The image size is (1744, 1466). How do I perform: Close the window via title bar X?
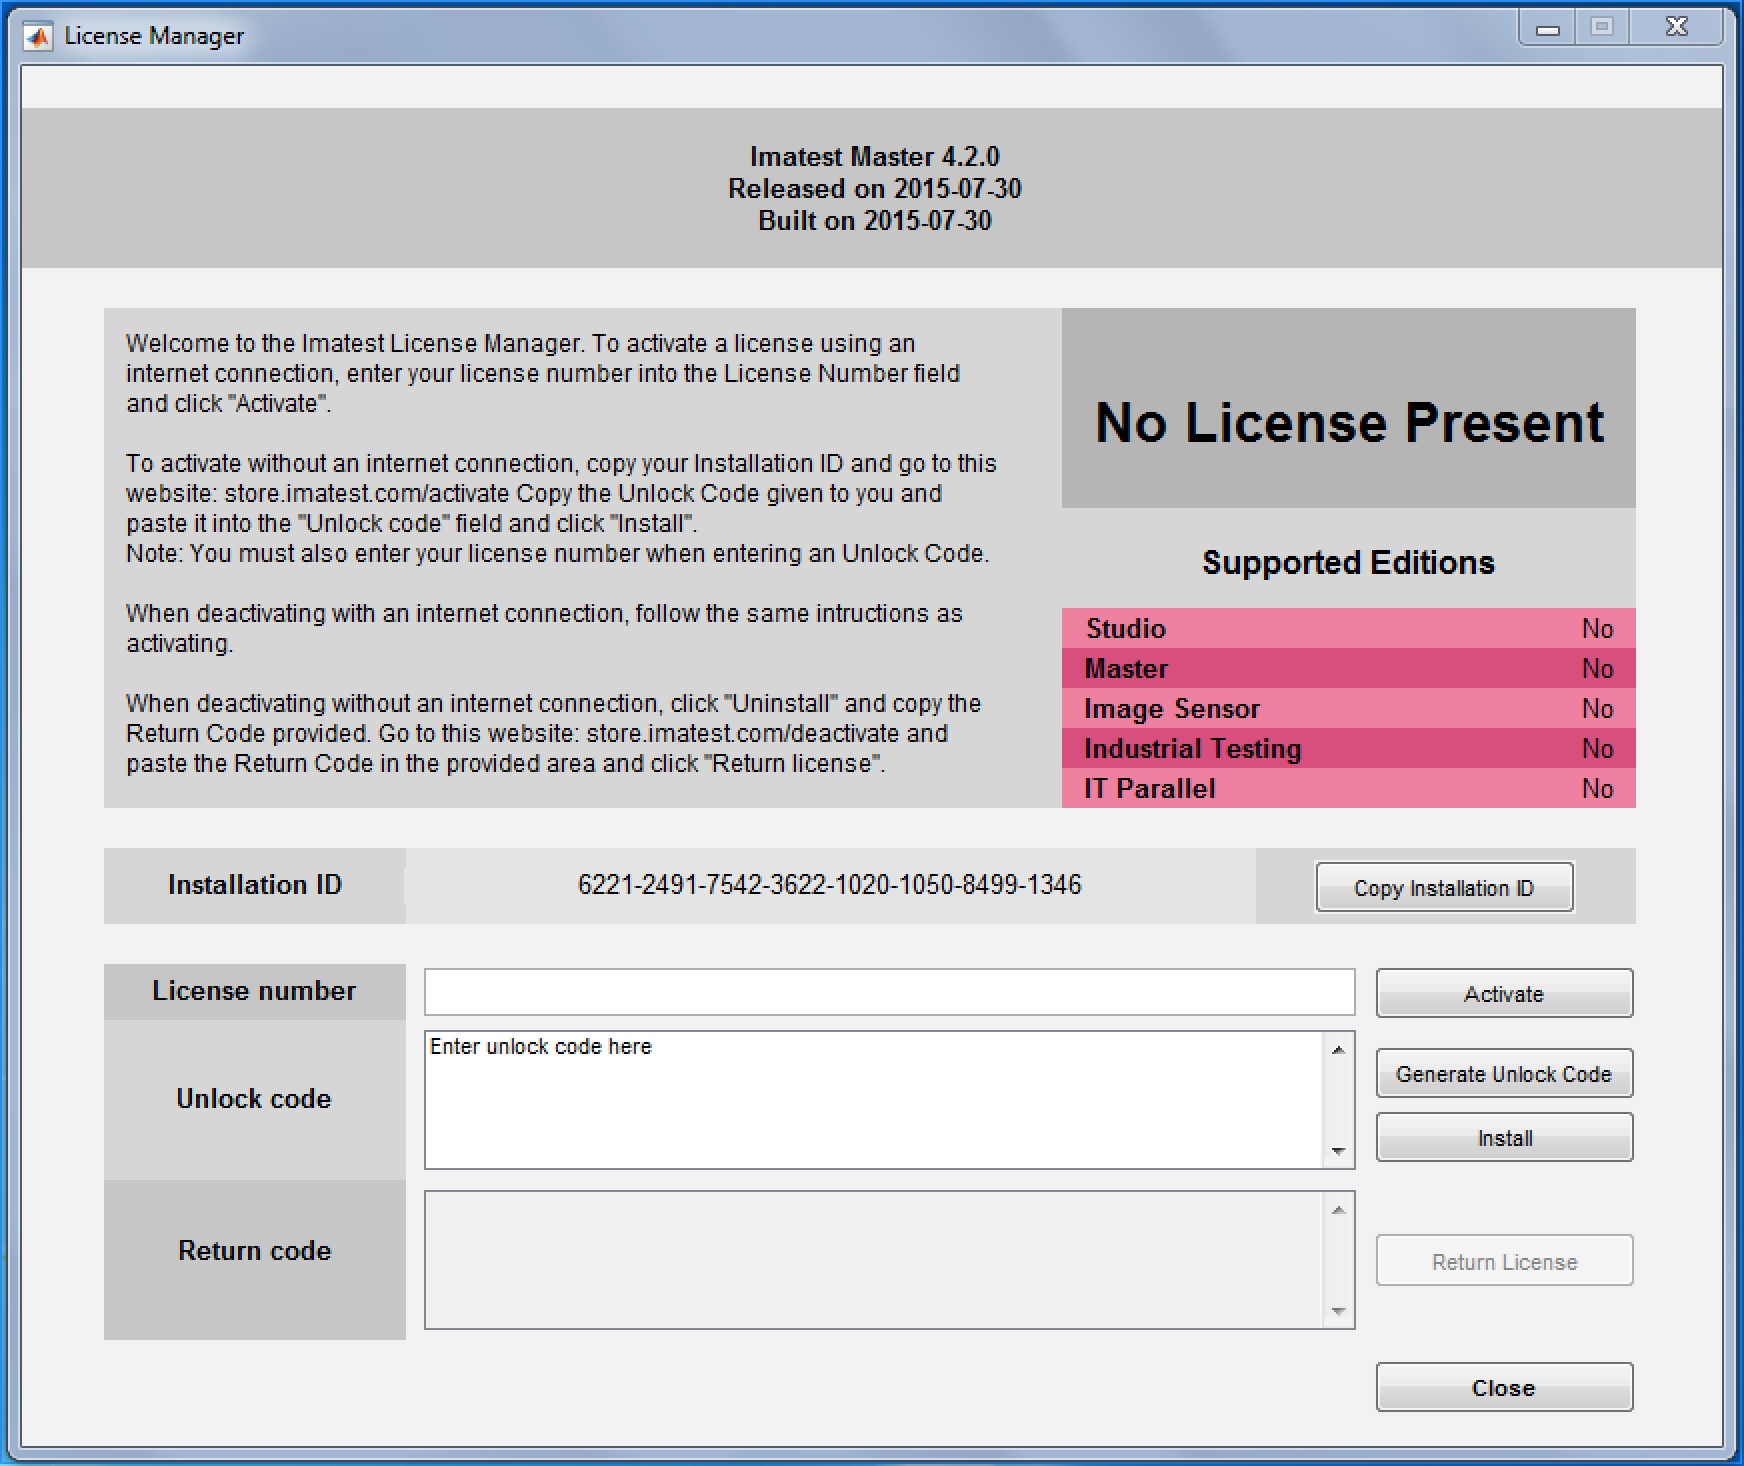(x=1677, y=29)
